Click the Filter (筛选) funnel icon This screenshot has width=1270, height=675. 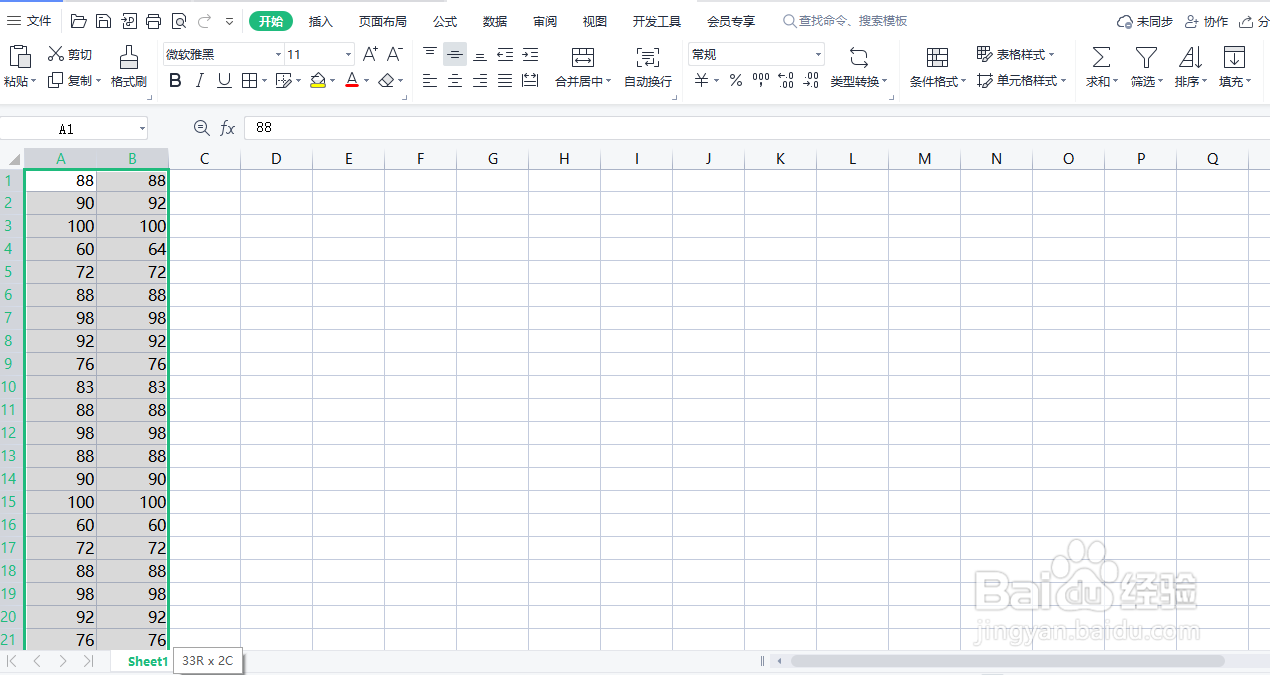coord(1146,57)
